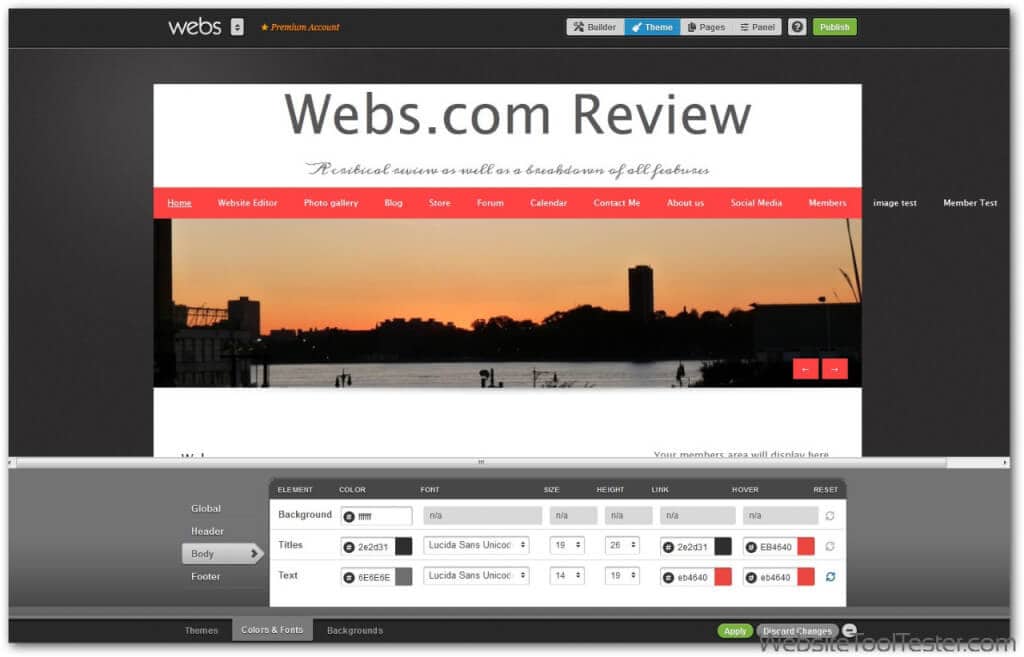
Task: Reset the Background row settings
Action: pyautogui.click(x=830, y=516)
